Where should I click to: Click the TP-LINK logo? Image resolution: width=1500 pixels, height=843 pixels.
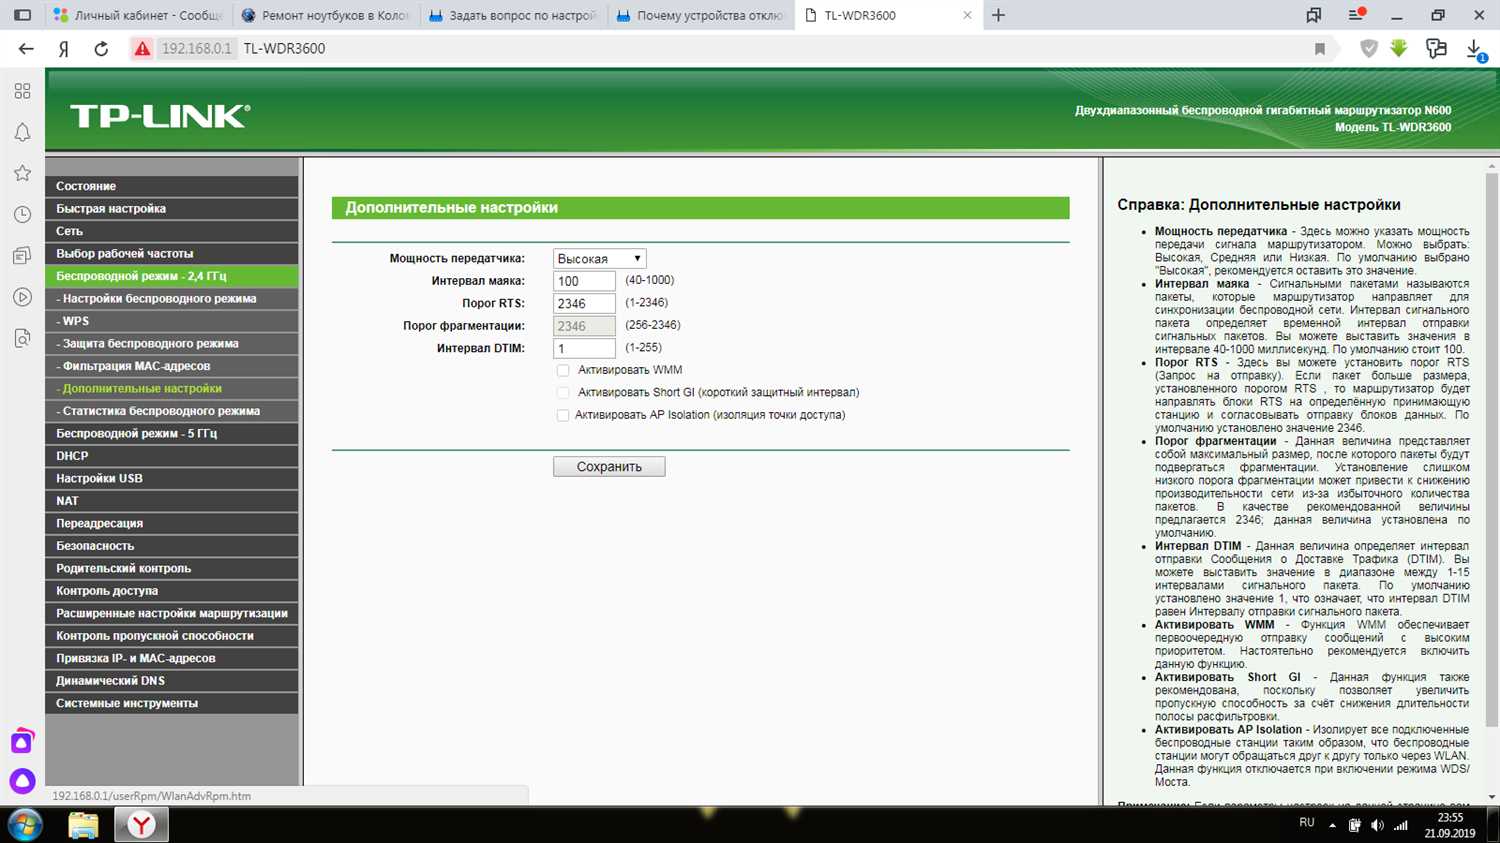160,116
